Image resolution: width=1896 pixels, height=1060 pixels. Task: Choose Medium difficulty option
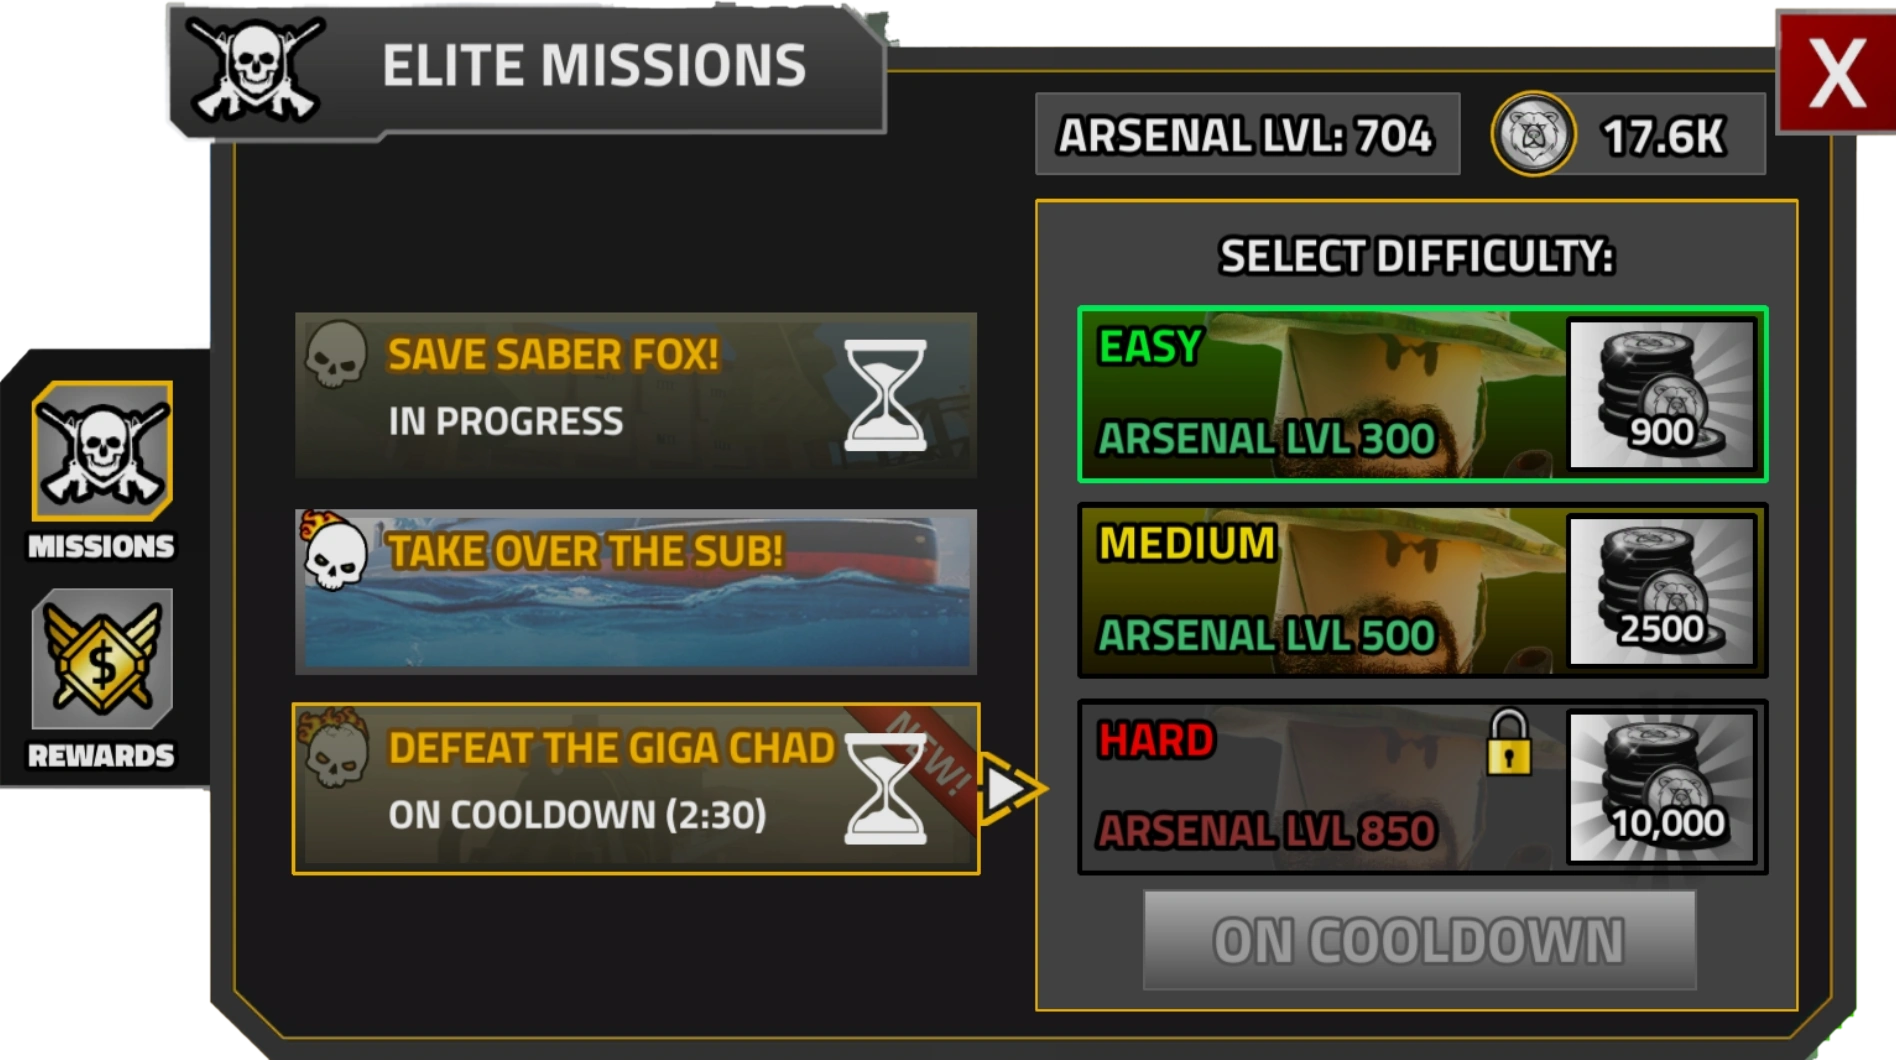coord(1422,591)
